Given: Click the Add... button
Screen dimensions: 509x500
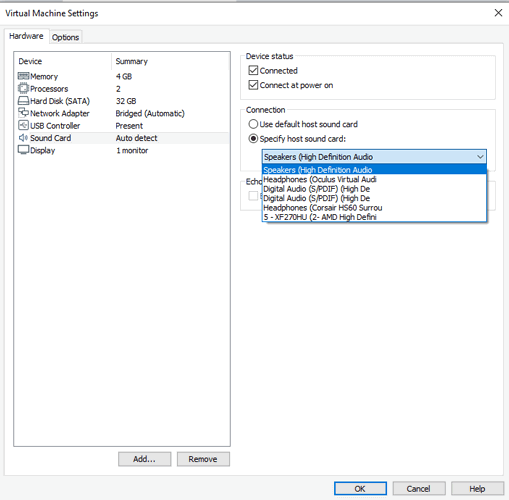Looking at the screenshot, I should (x=144, y=459).
